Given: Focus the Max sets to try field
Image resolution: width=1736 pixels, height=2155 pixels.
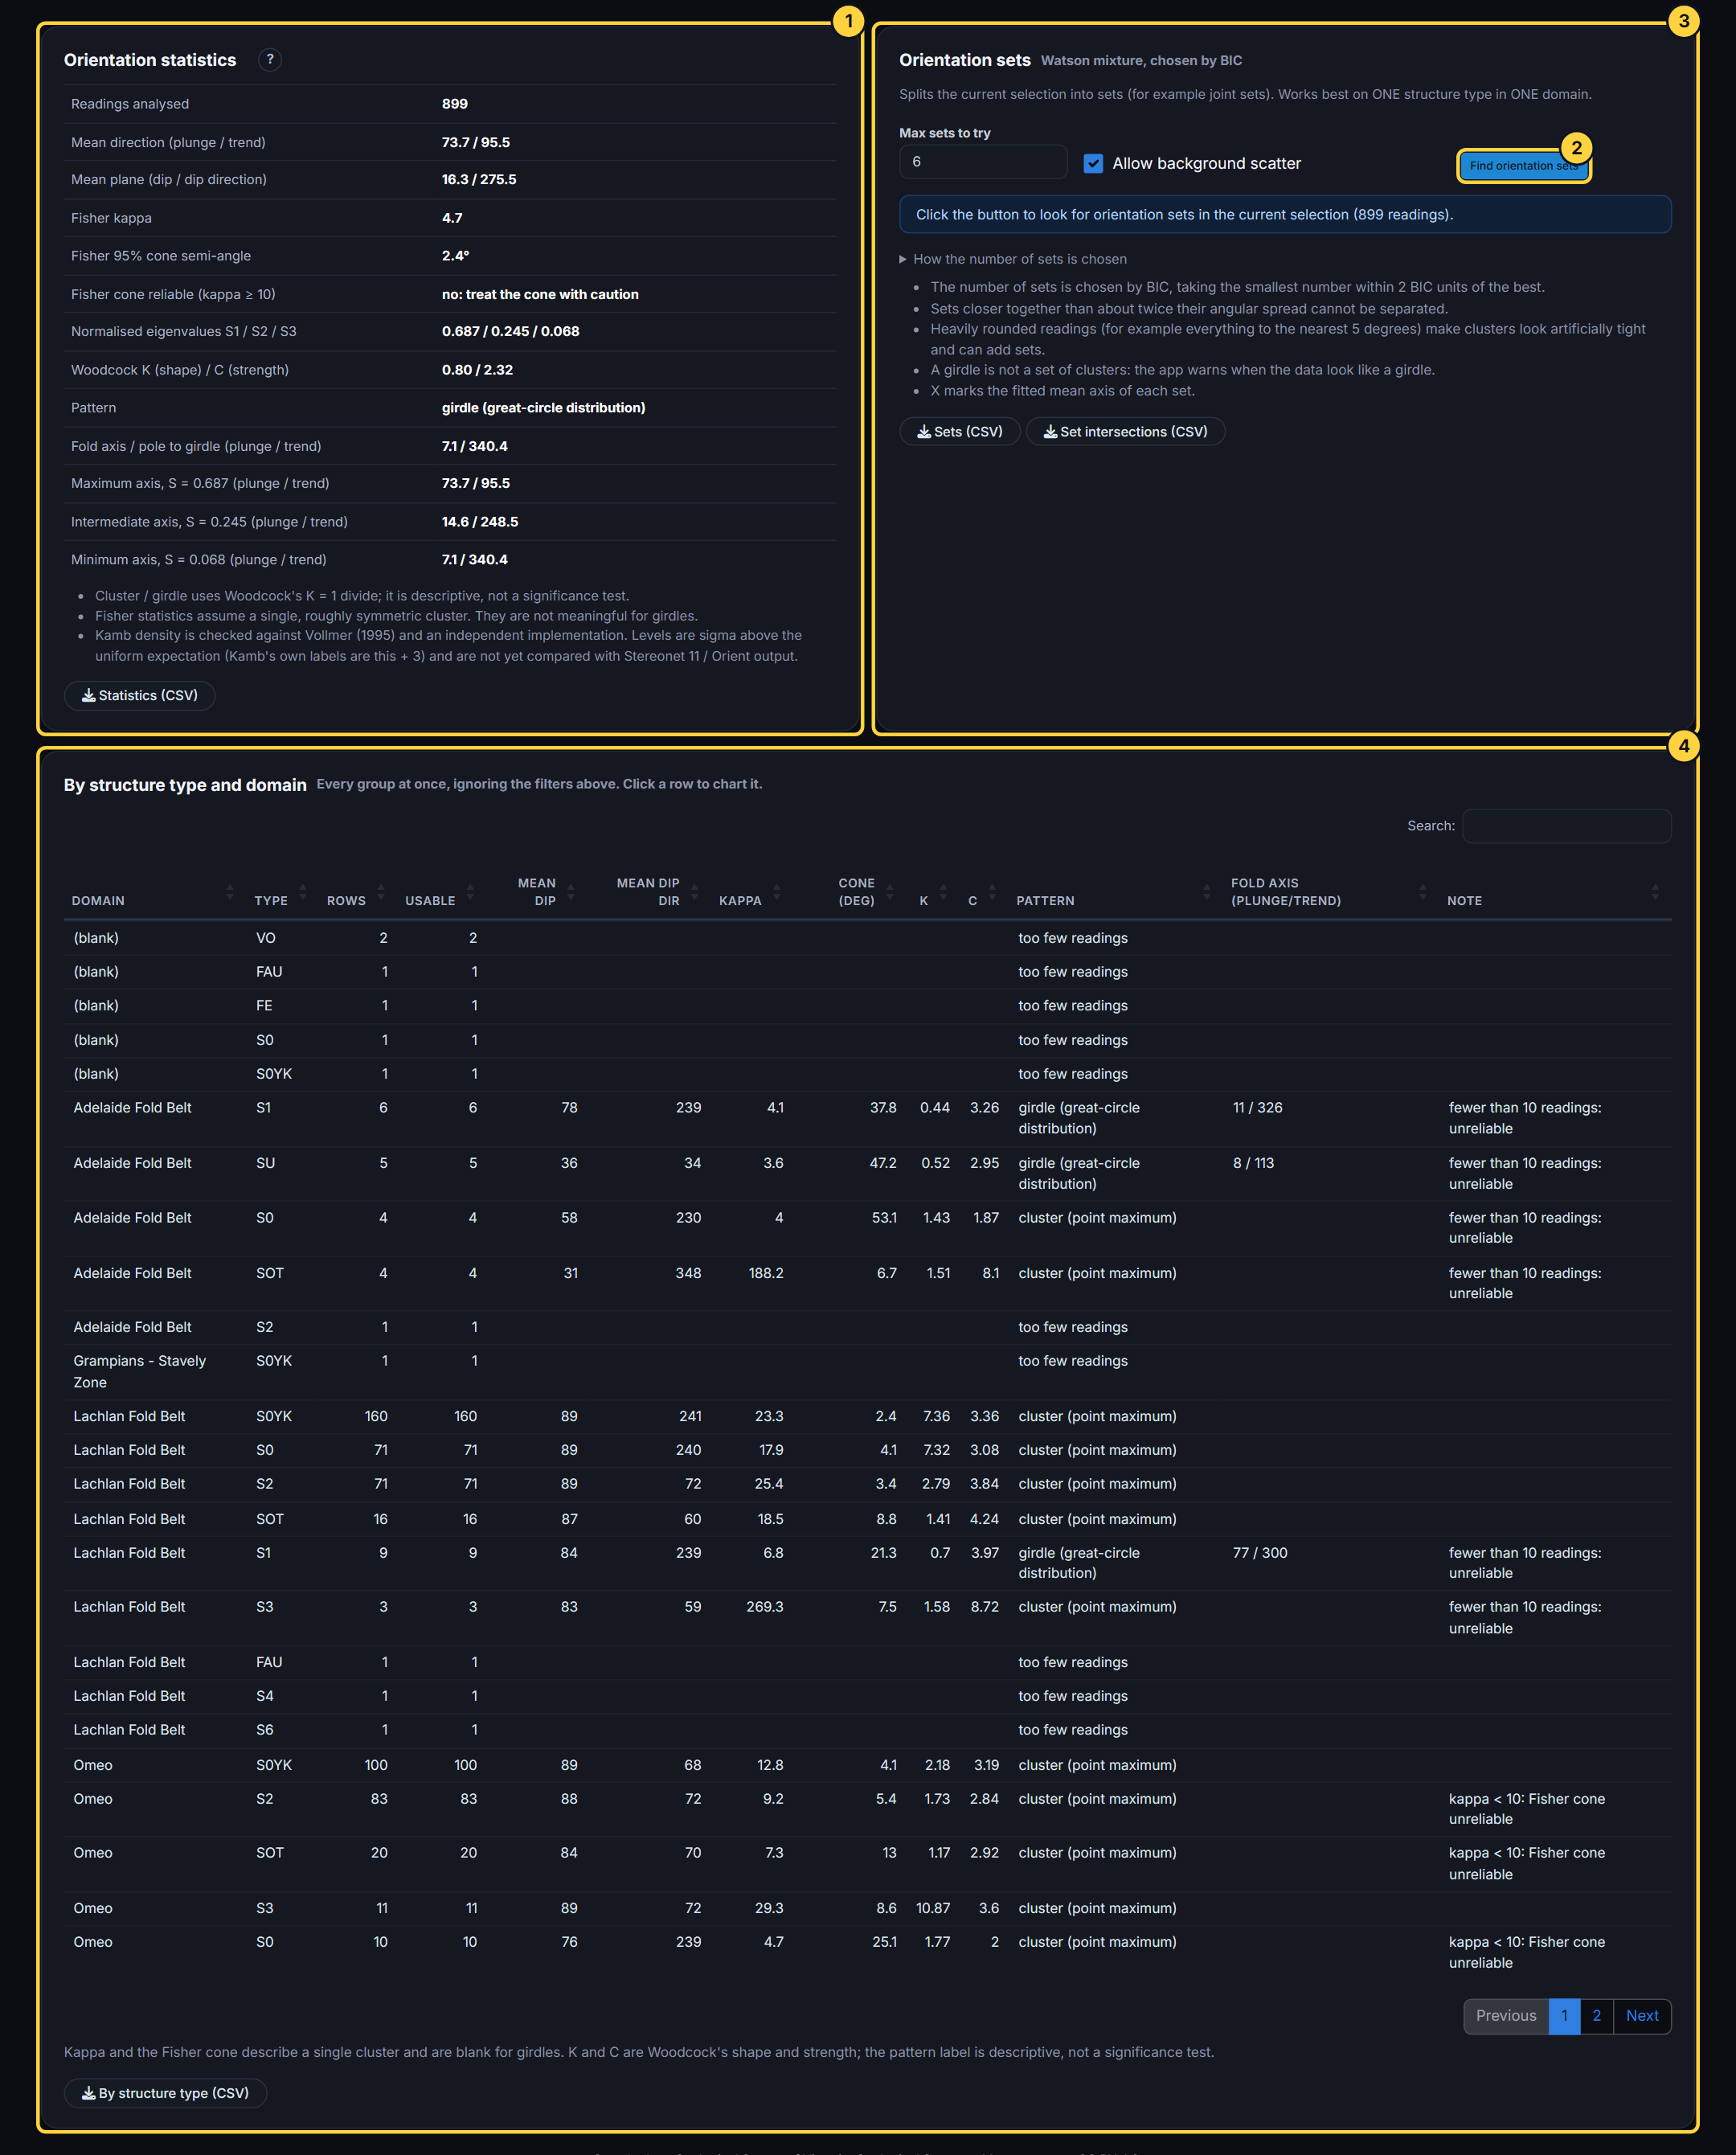Looking at the screenshot, I should click(x=982, y=162).
